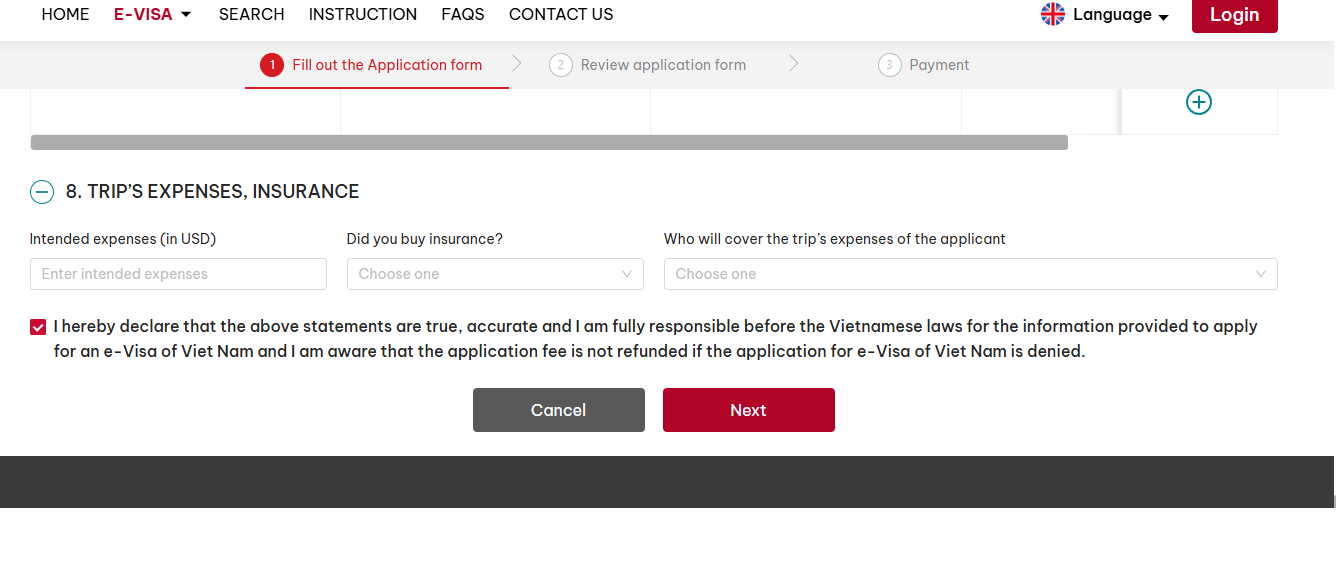Focus the Intended expenses input field

(178, 274)
